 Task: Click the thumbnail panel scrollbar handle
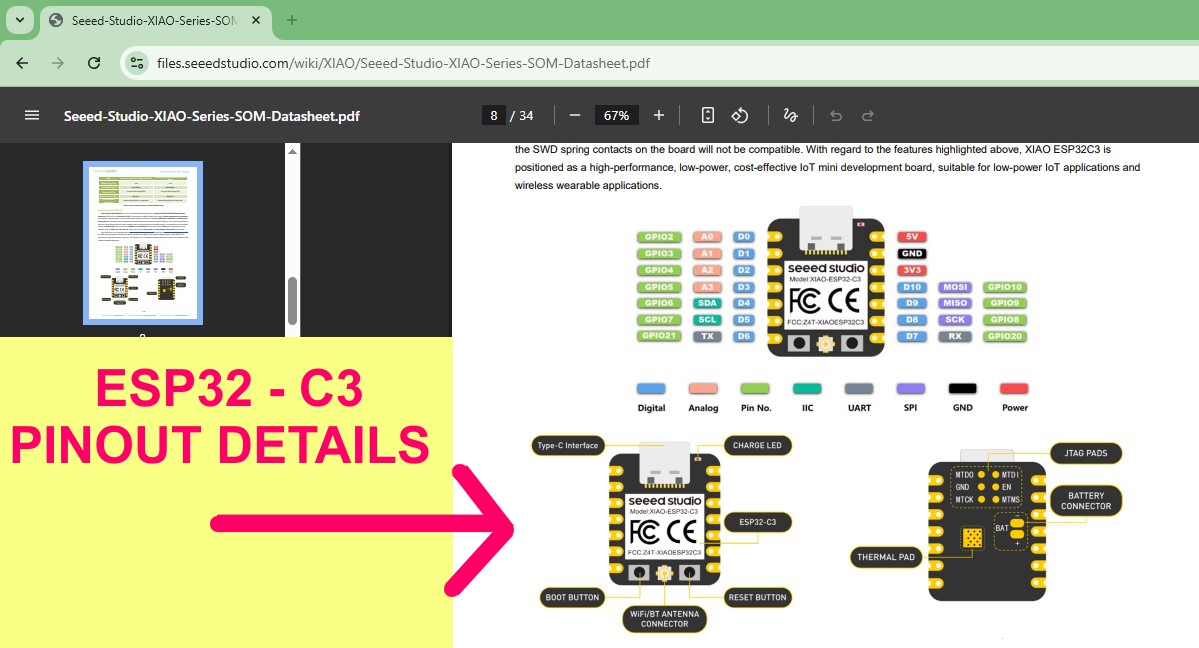[292, 300]
